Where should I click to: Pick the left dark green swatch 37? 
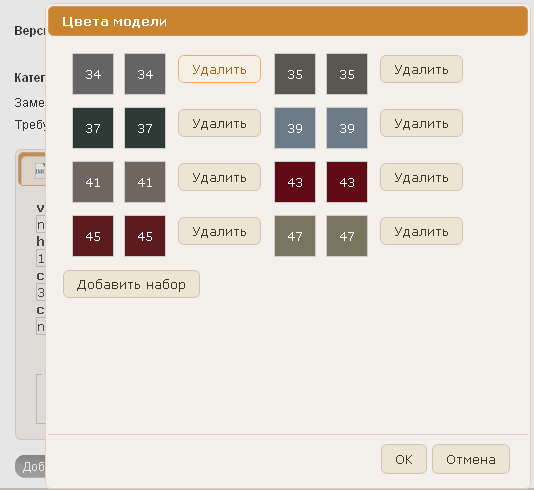coord(93,128)
